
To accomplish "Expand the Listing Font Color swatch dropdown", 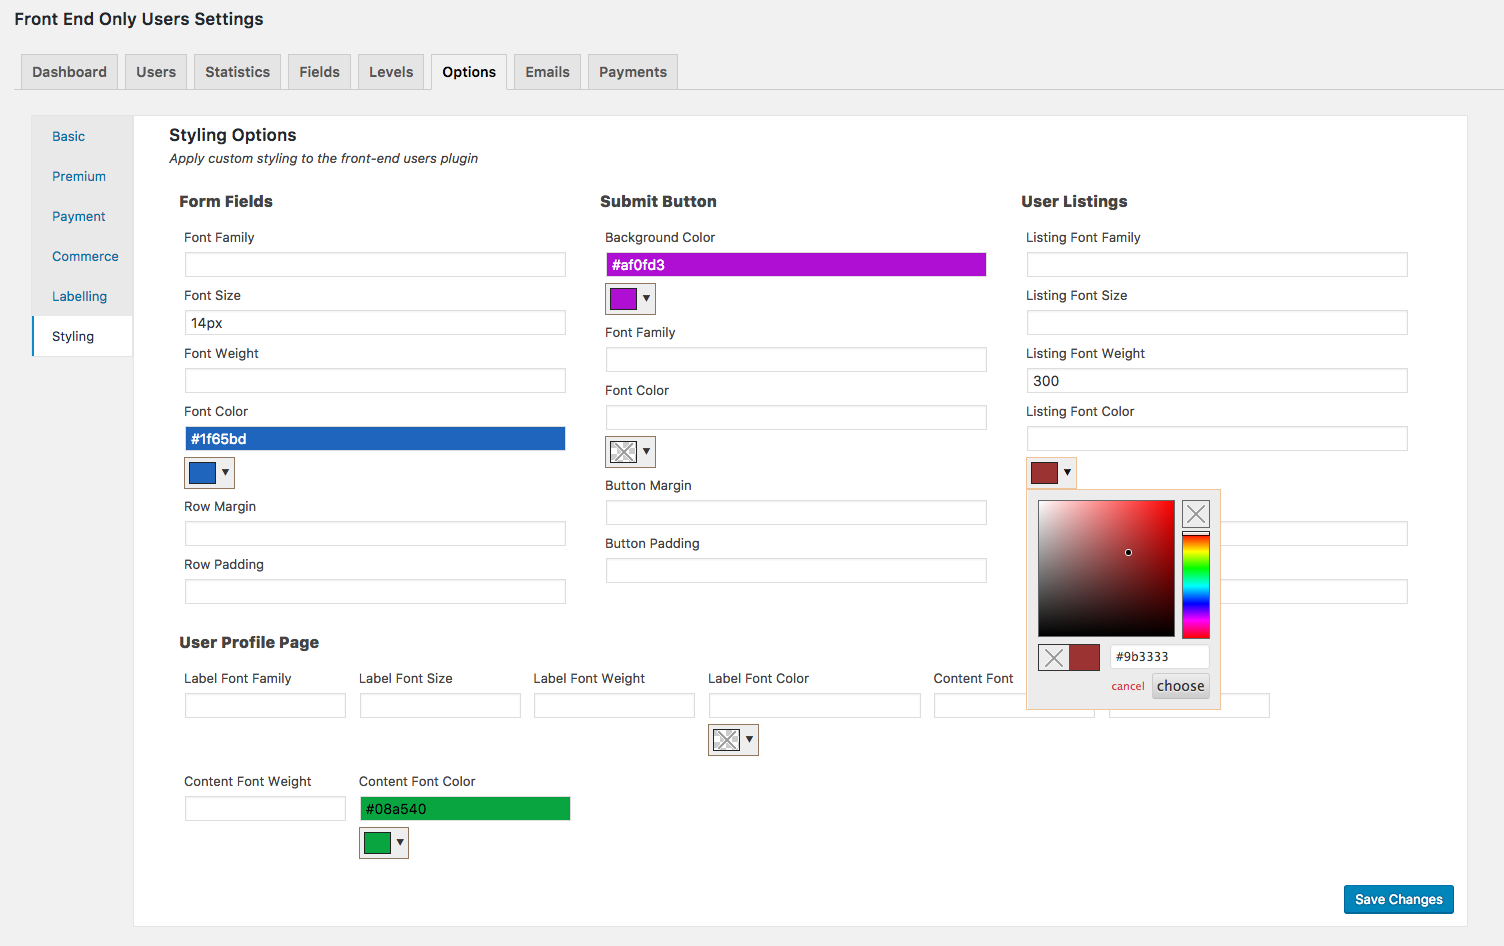I will (x=1066, y=472).
